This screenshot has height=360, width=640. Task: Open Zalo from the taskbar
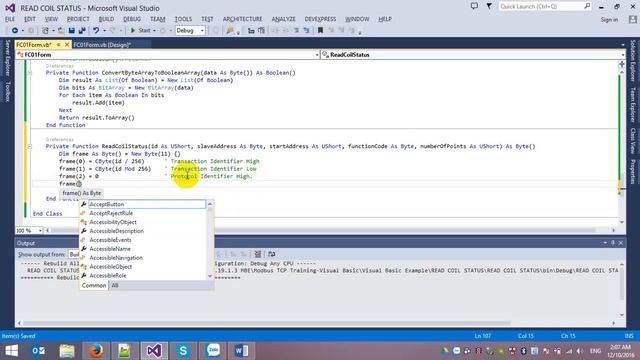click(x=213, y=351)
